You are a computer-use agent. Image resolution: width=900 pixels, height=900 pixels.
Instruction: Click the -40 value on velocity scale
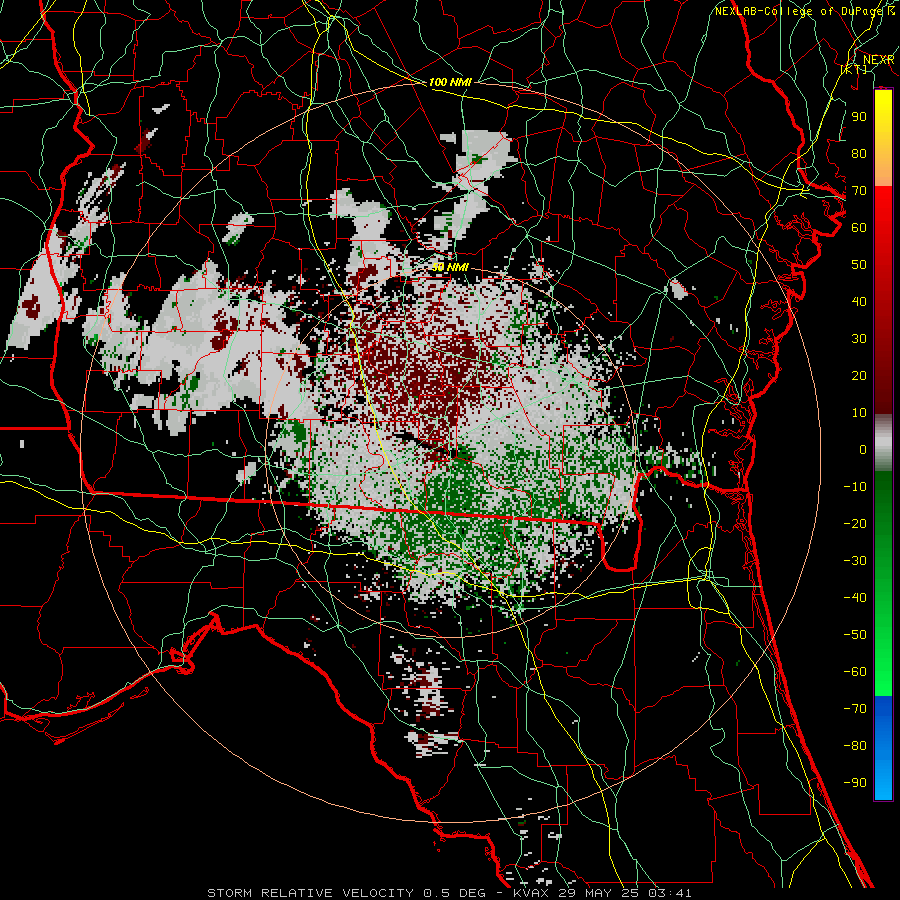point(855,598)
